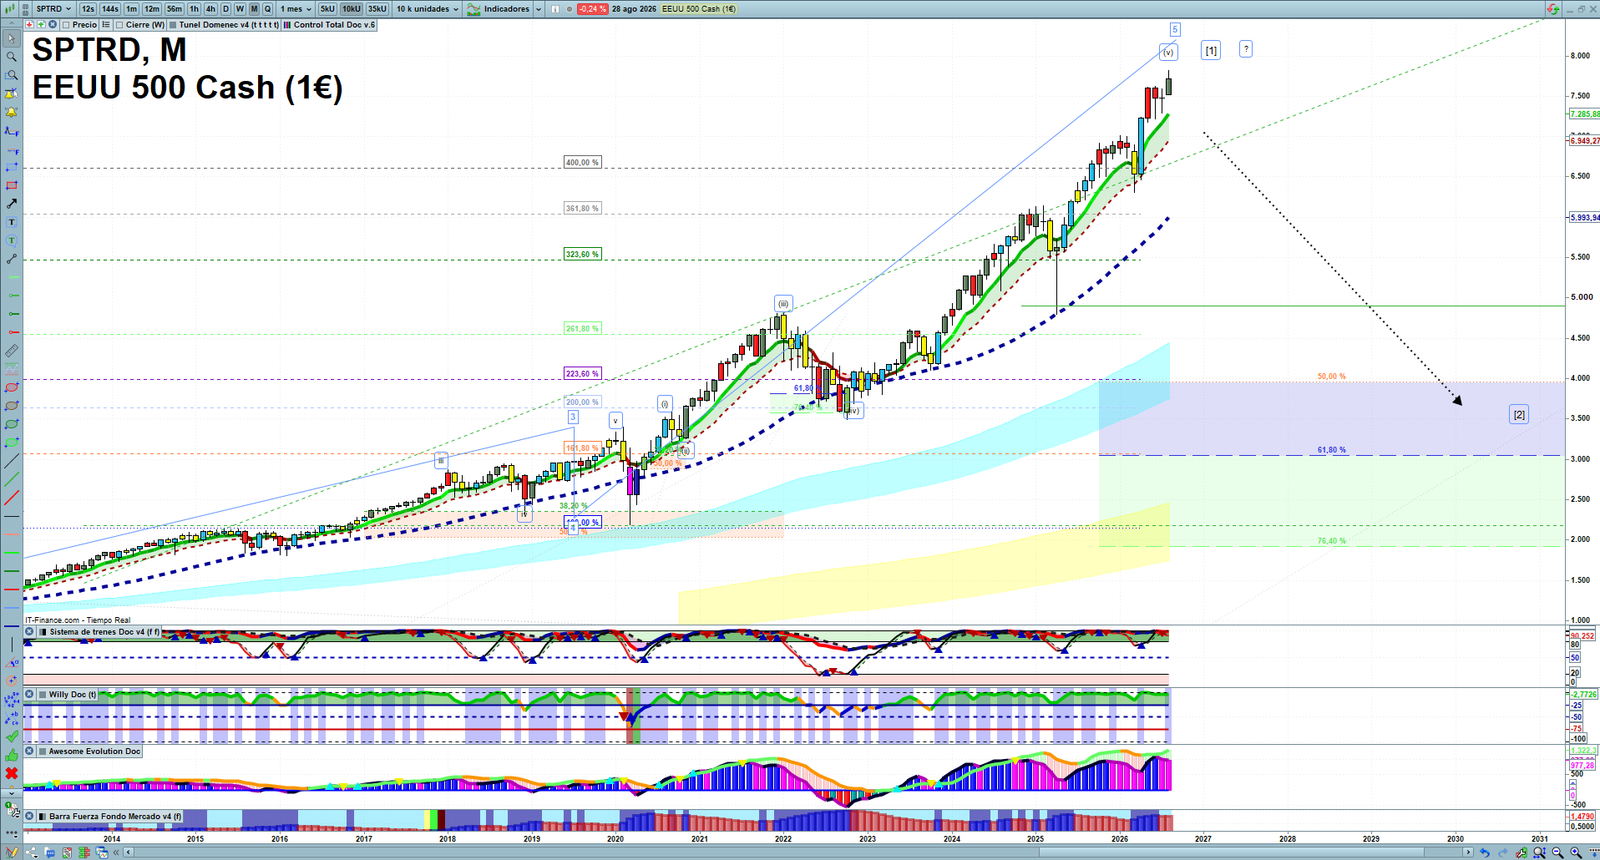Screen dimensions: 1600x860
Task: Click the double-left collapse arrows at bottom
Action: click(116, 852)
